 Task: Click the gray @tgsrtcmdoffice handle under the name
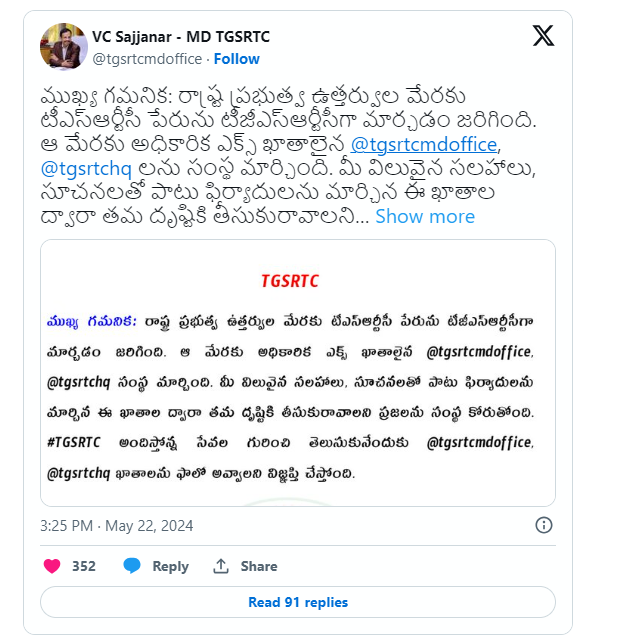pos(147,59)
